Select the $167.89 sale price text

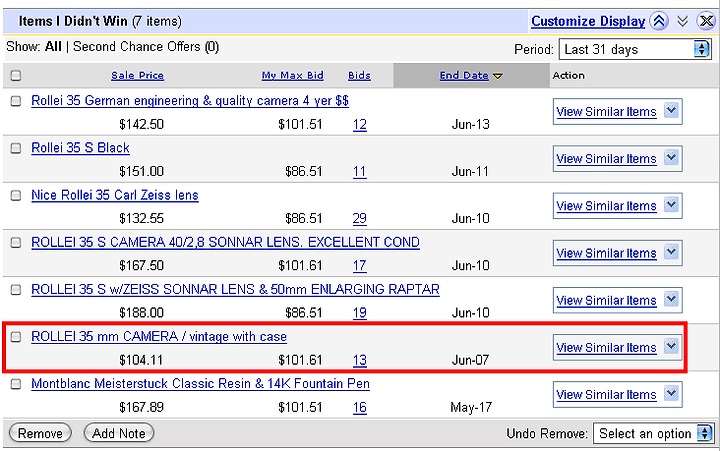tap(141, 407)
